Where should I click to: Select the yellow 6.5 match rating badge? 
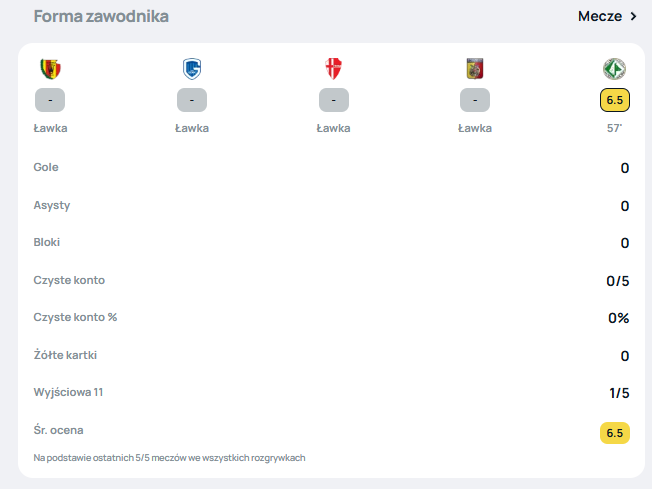point(615,100)
